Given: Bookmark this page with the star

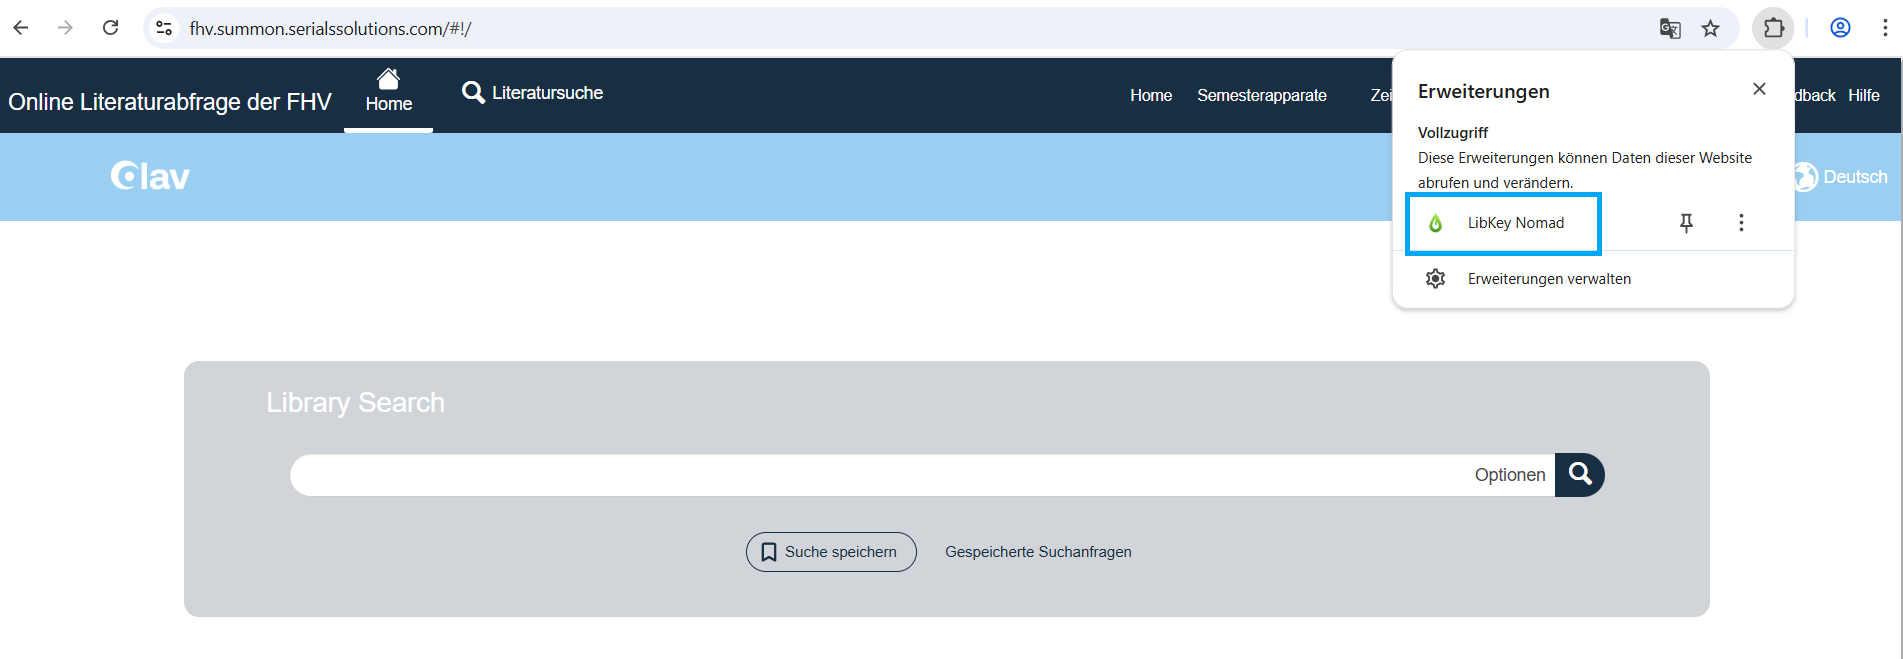Looking at the screenshot, I should [1711, 28].
